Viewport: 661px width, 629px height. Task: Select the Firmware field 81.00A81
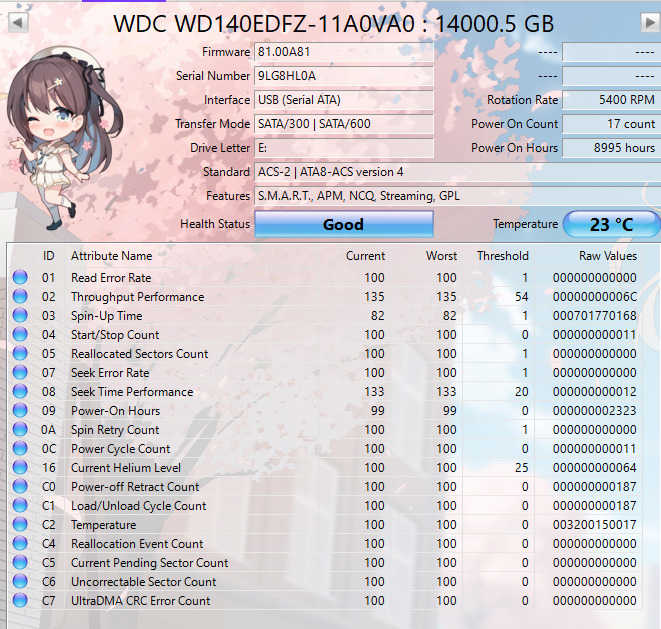(x=344, y=52)
